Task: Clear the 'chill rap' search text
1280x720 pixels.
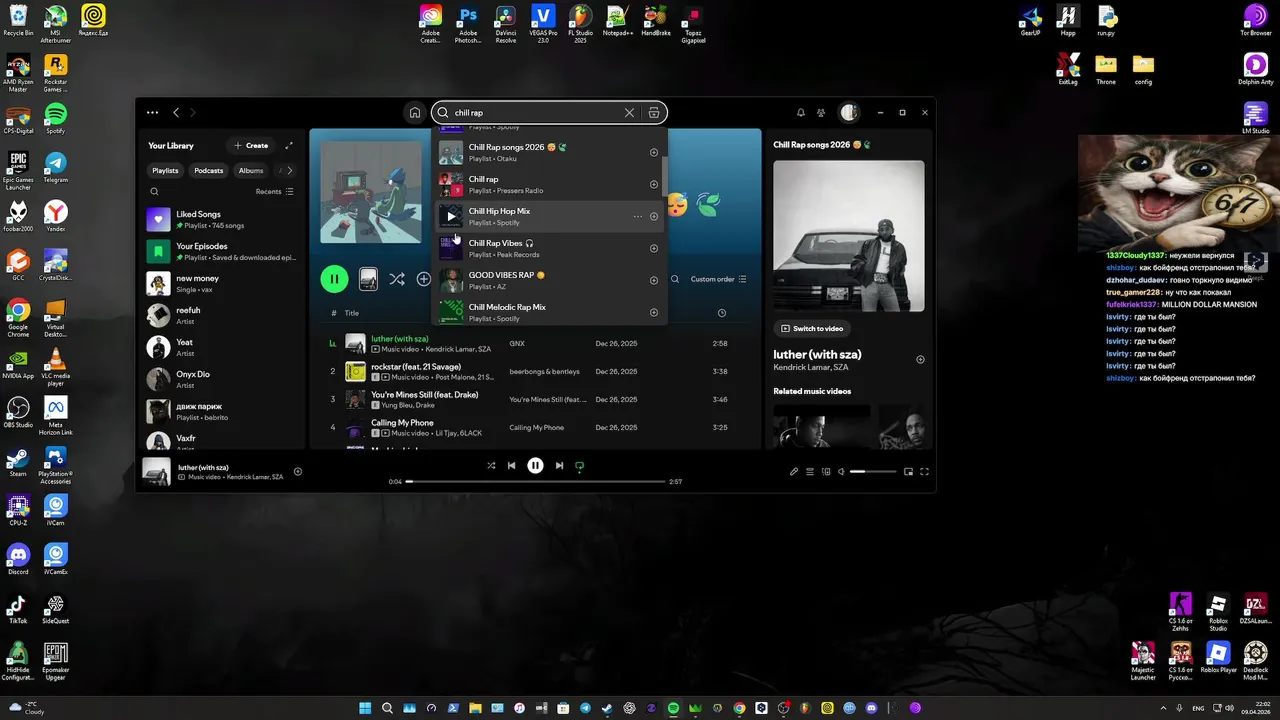Action: pyautogui.click(x=629, y=113)
